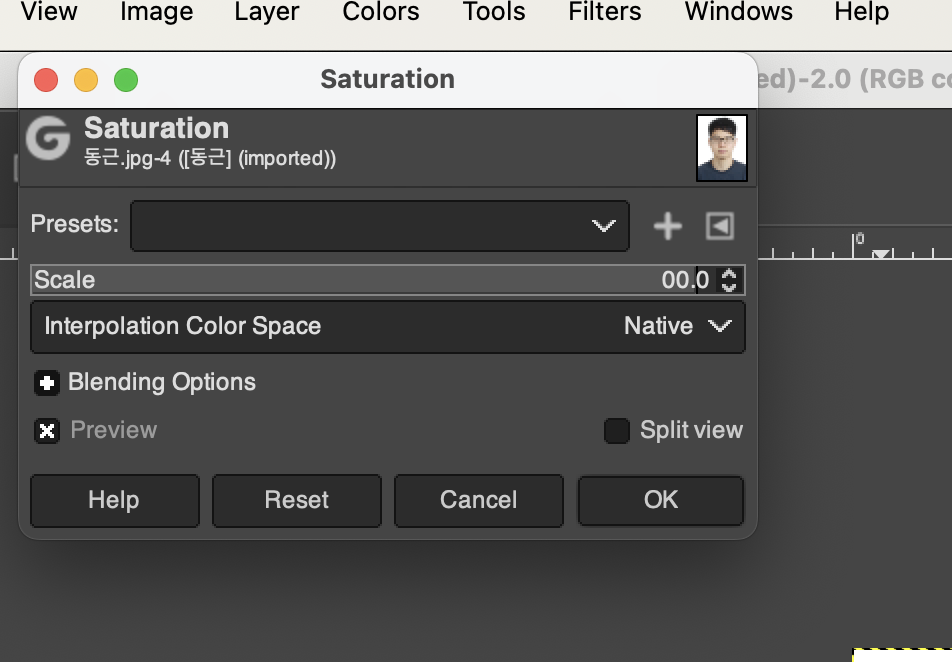Open the View menu
This screenshot has width=952, height=662.
pyautogui.click(x=49, y=12)
